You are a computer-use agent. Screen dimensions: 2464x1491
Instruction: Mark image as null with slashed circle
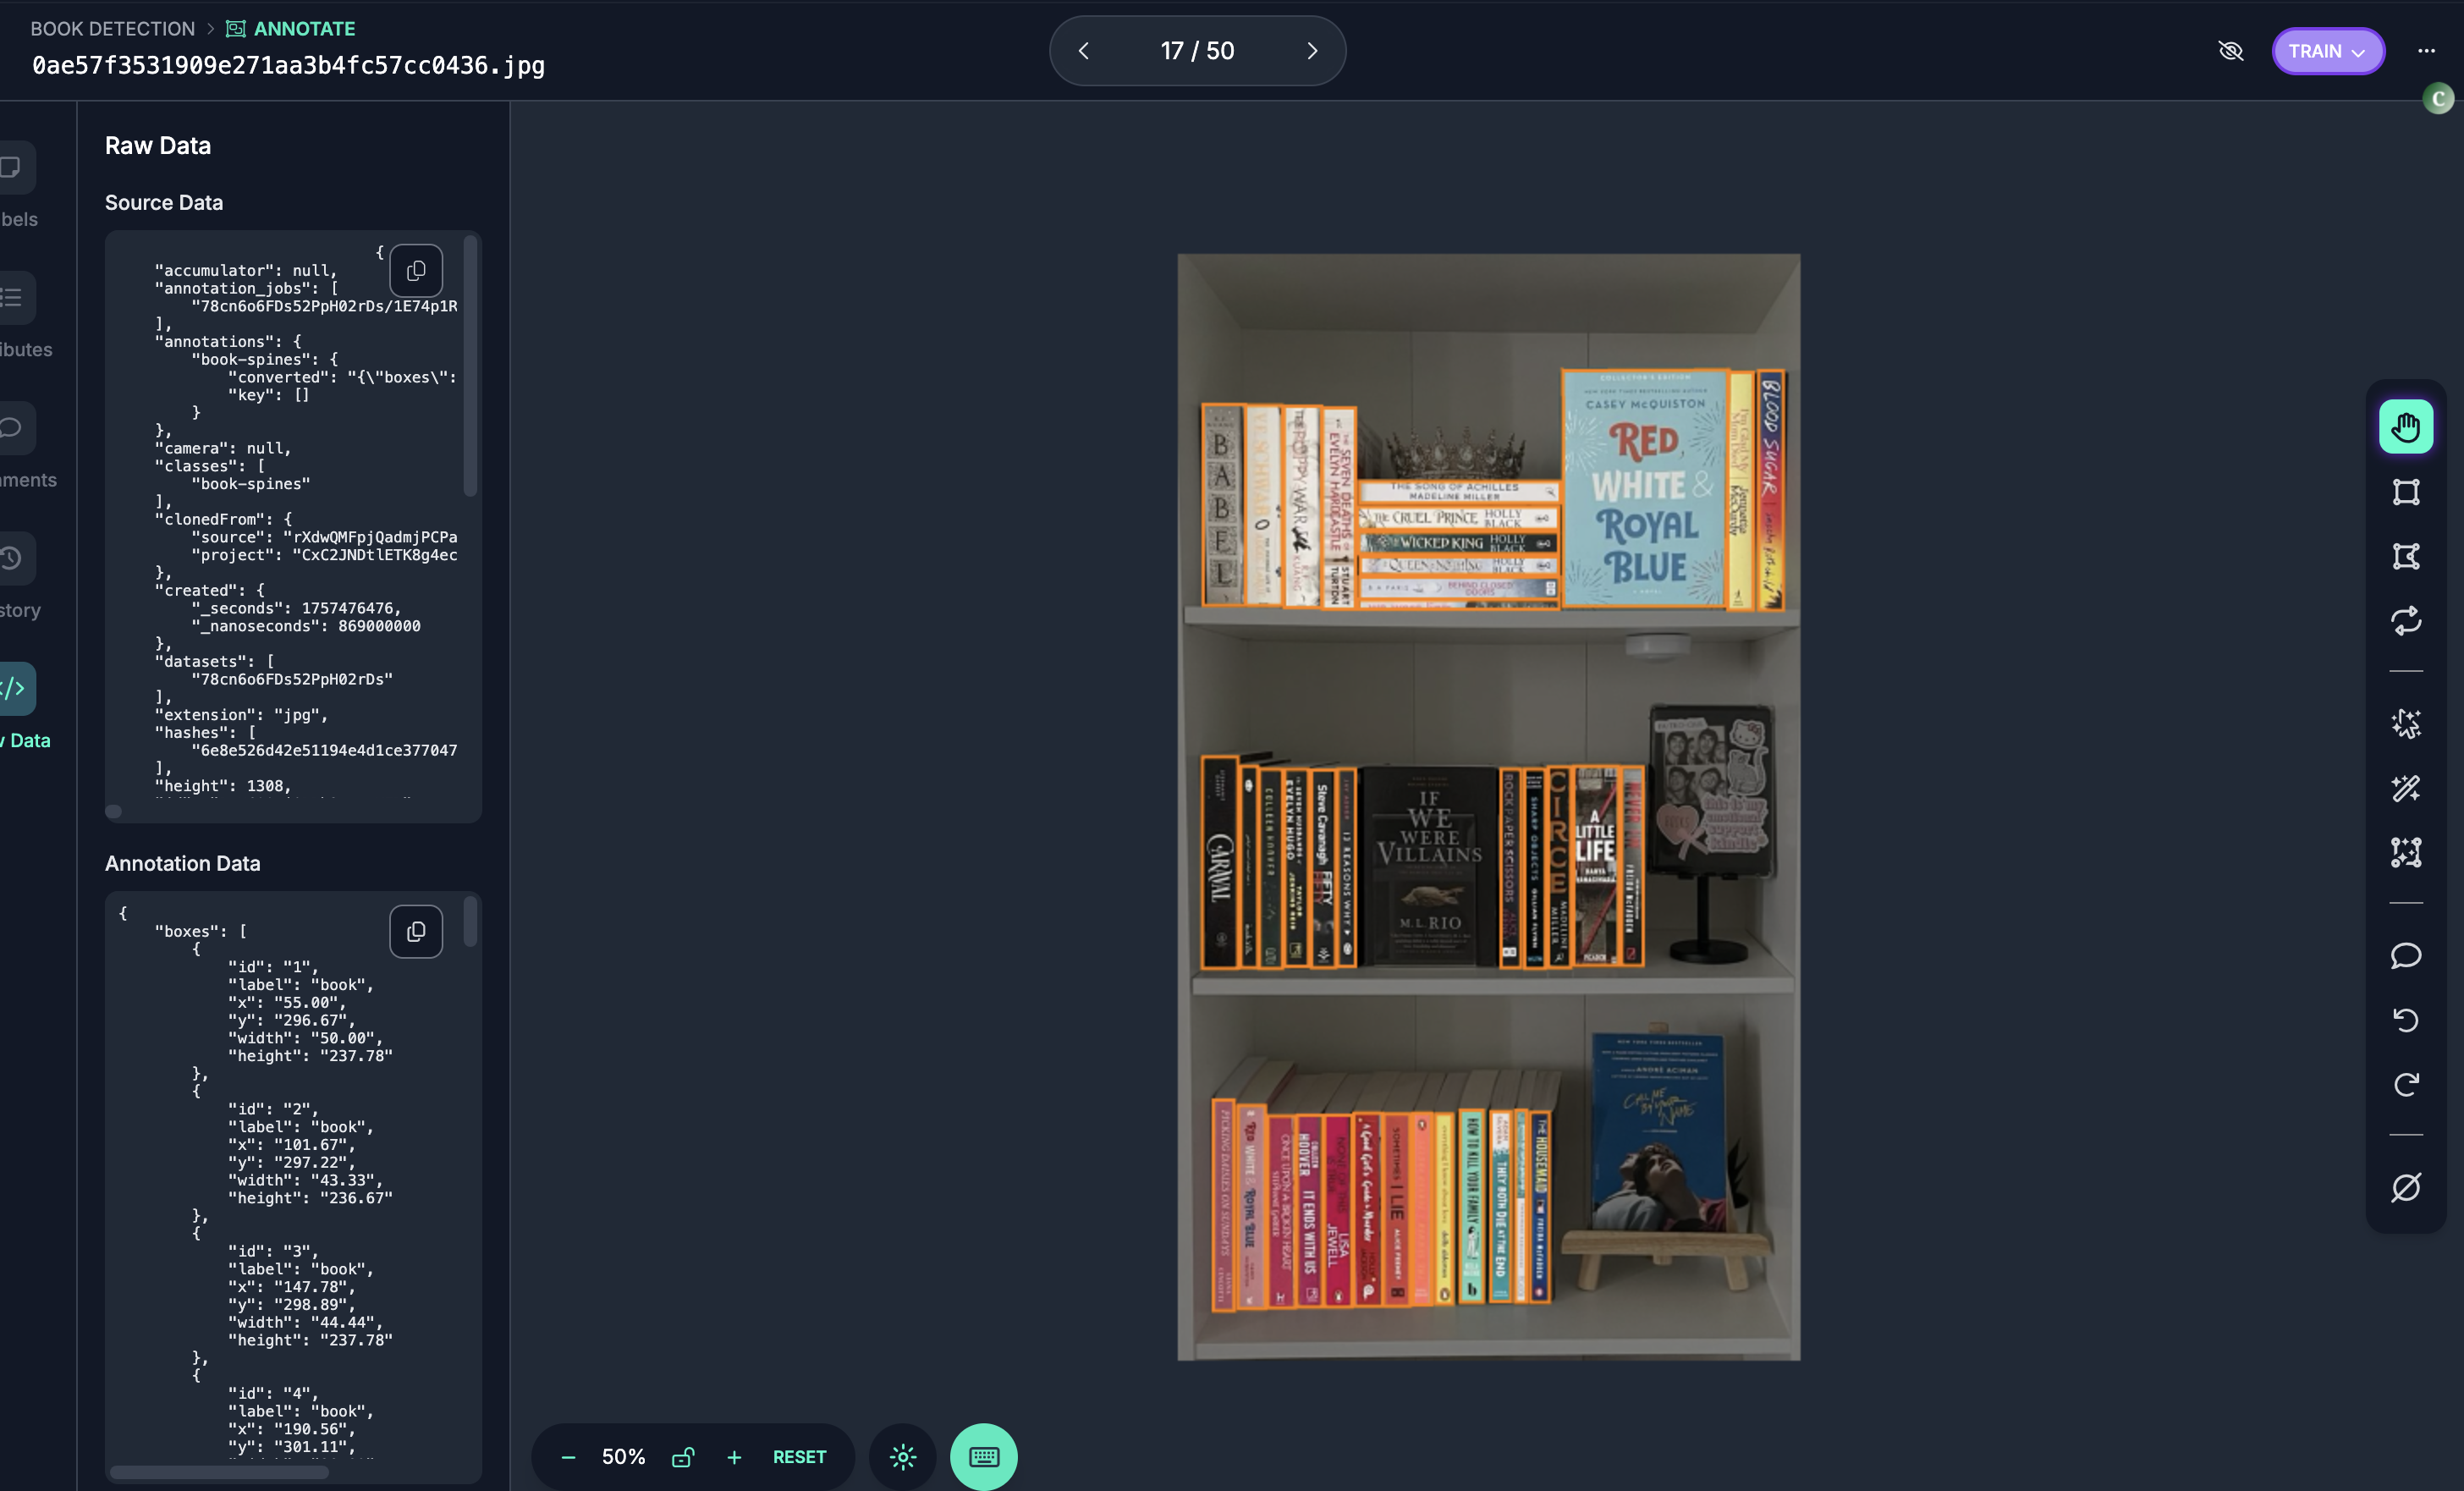pyautogui.click(x=2405, y=1187)
